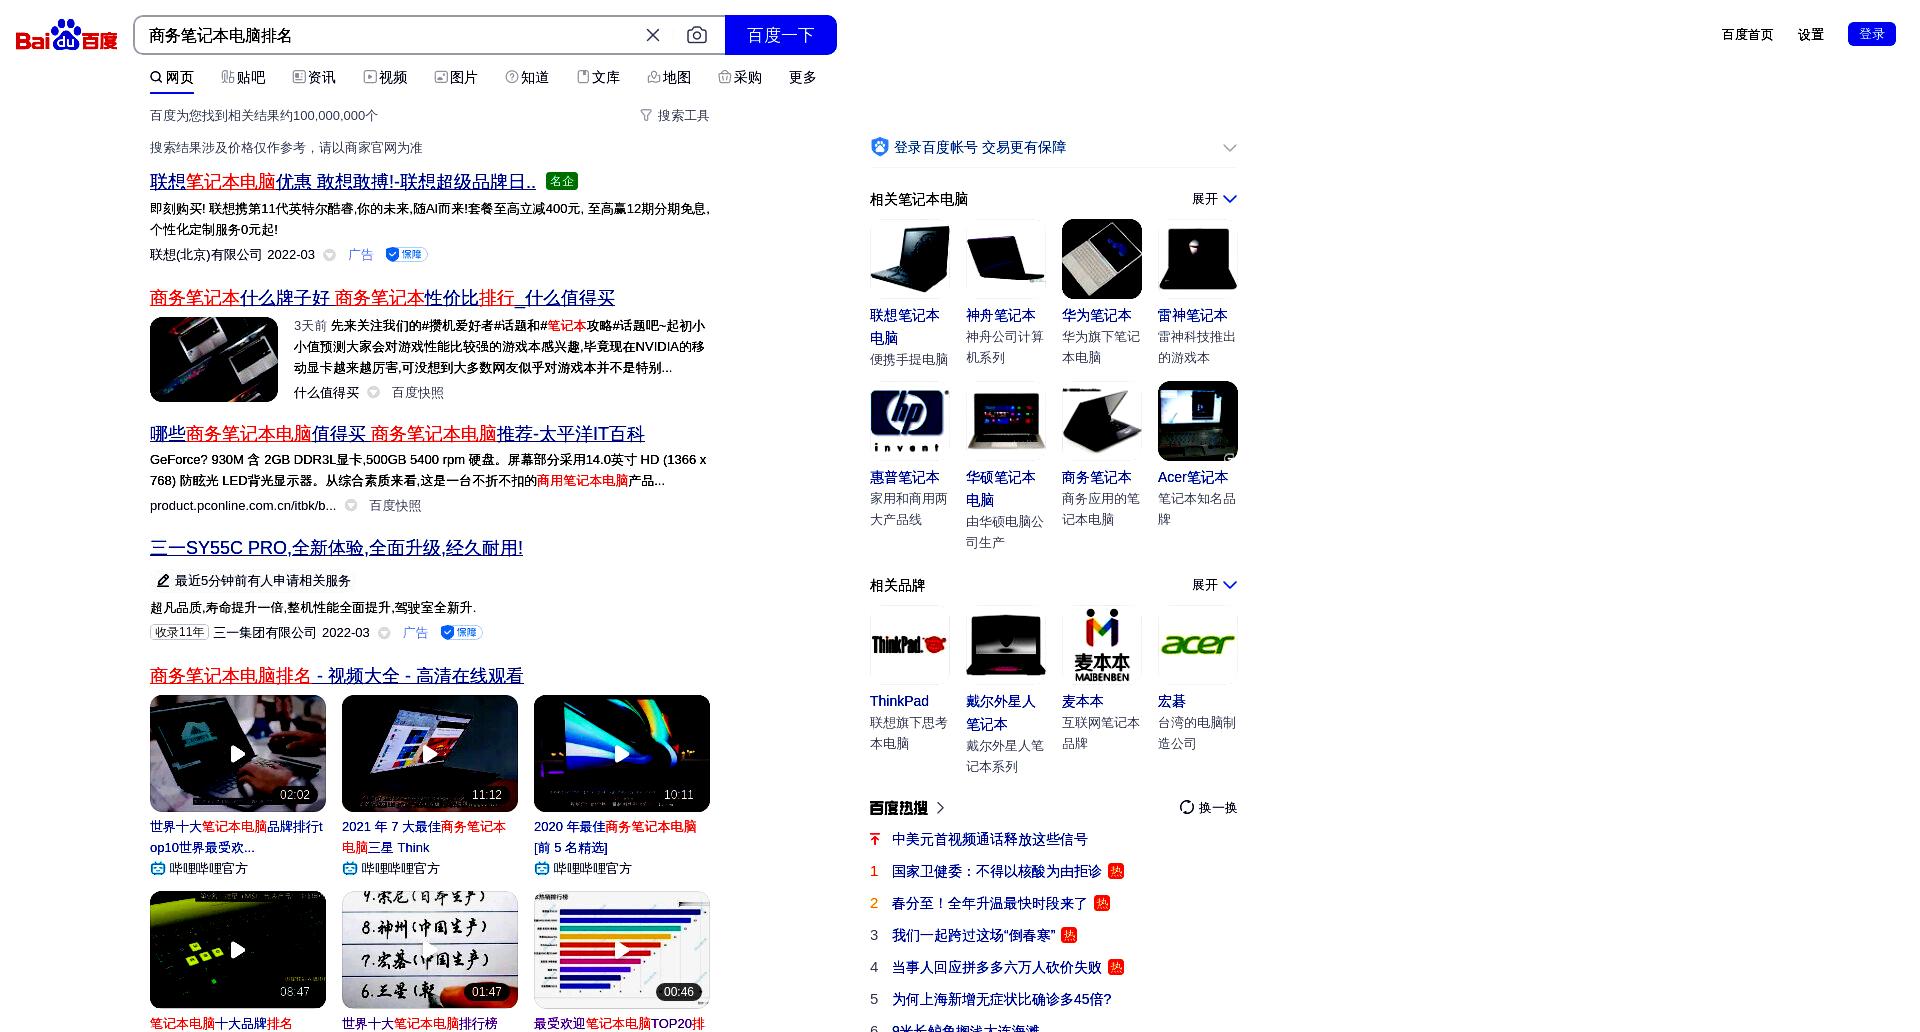This screenshot has width=1920, height=1032.
Task: Open 戴尔外星人笔记本 brand thumbnail
Action: pyautogui.click(x=1006, y=645)
